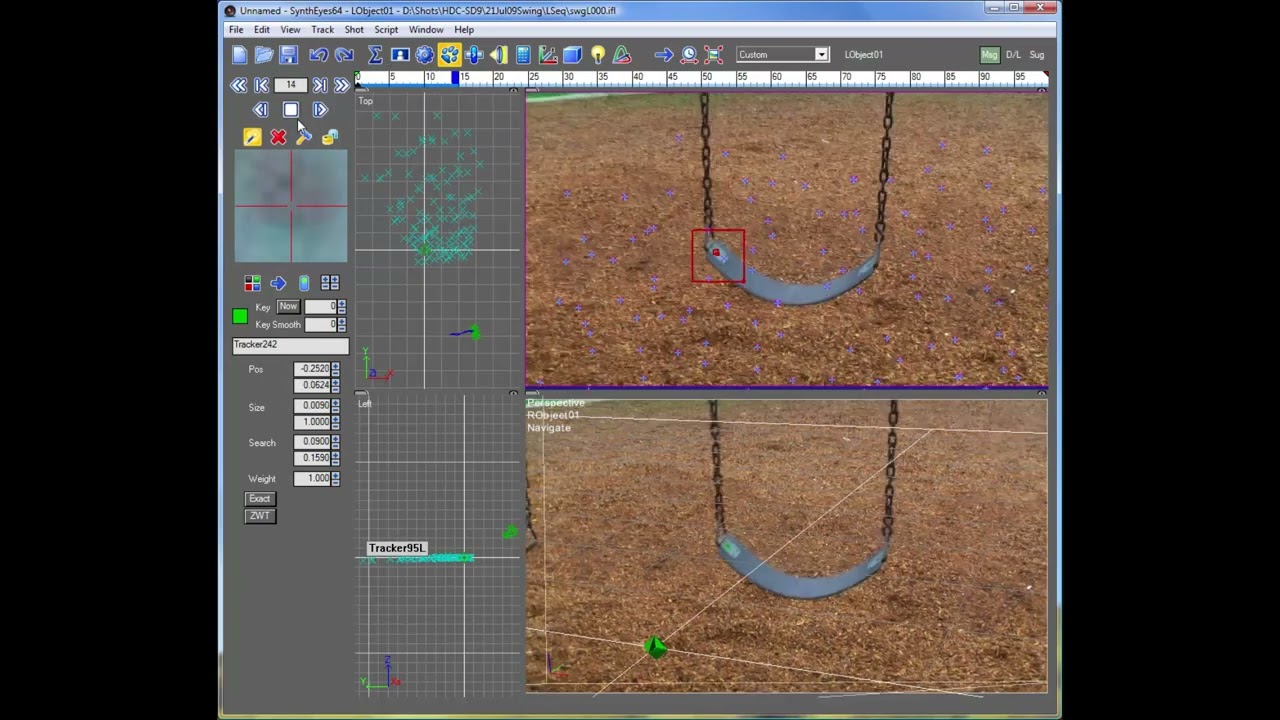This screenshot has height=720, width=1280.
Task: Adjust the Size 0.0090 spinner
Action: tap(335, 406)
